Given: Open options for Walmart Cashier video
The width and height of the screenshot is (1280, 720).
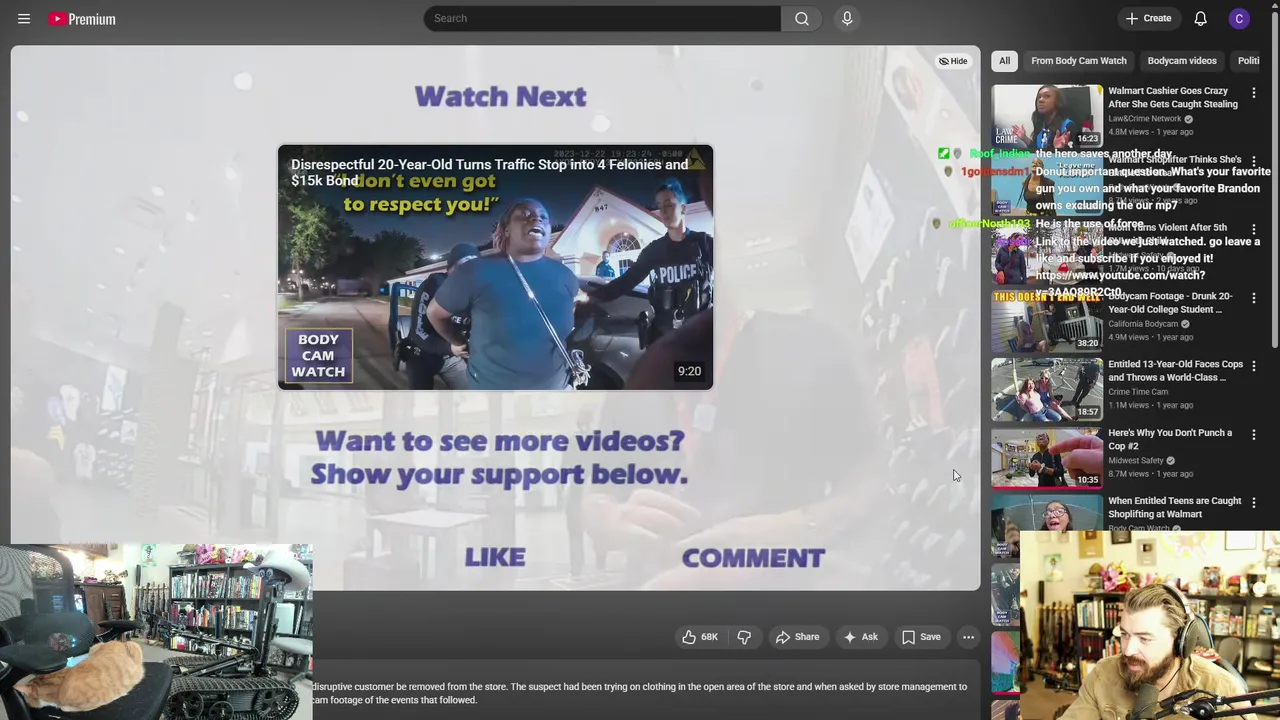Looking at the screenshot, I should 1254,93.
